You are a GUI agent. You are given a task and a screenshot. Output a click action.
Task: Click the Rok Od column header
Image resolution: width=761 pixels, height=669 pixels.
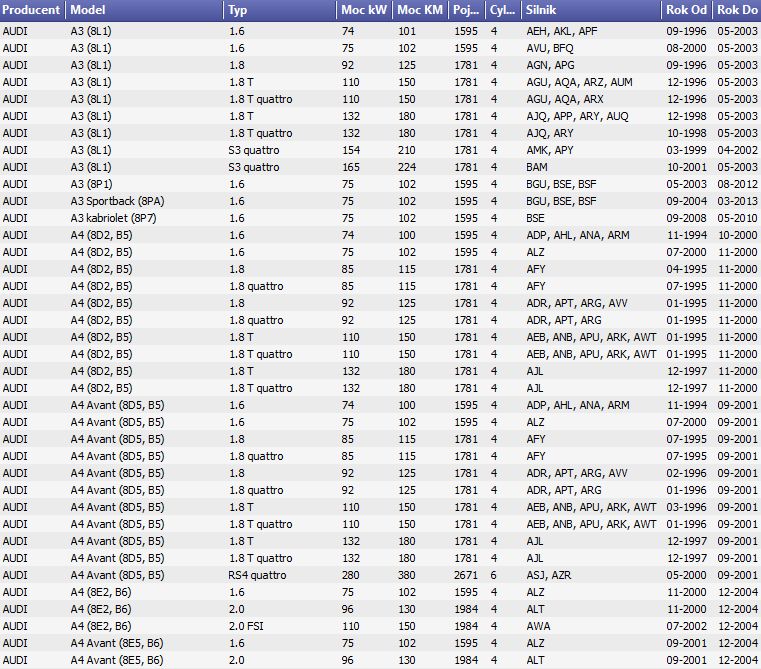pos(686,10)
